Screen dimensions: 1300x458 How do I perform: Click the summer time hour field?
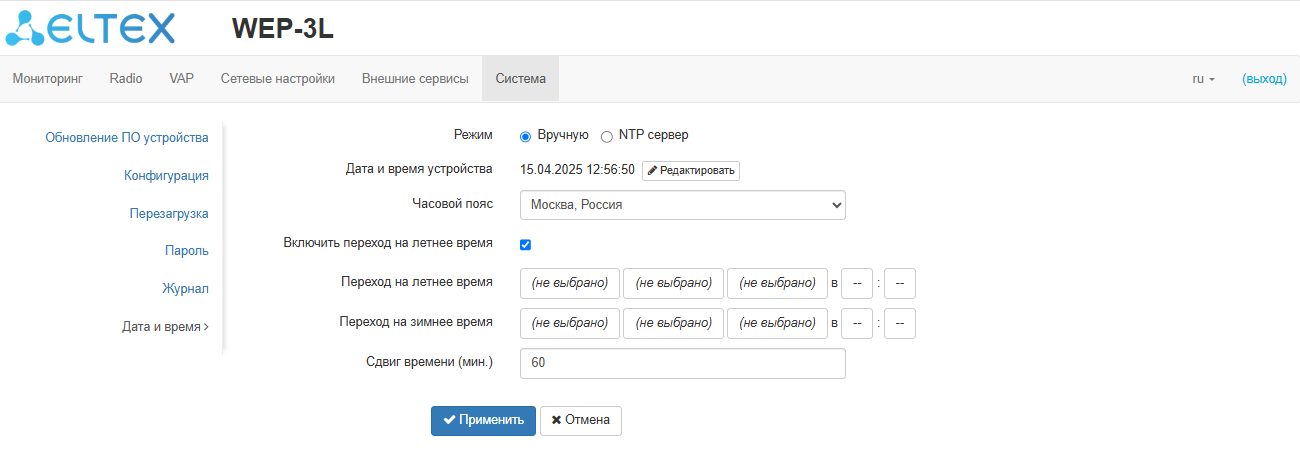click(857, 283)
